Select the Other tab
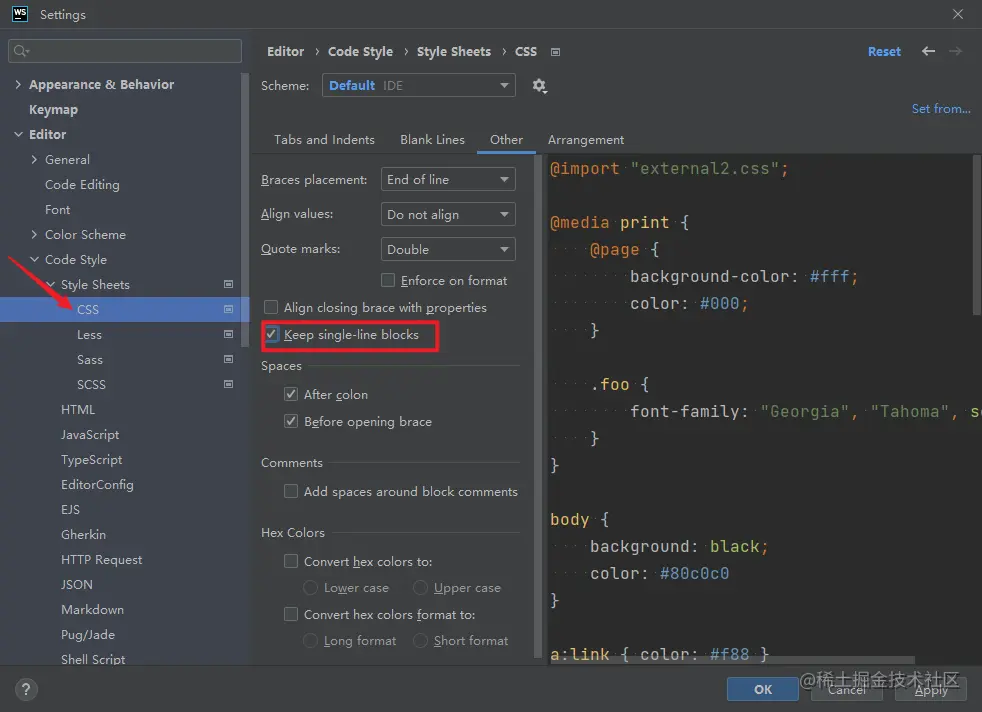Image resolution: width=982 pixels, height=712 pixels. 506,140
